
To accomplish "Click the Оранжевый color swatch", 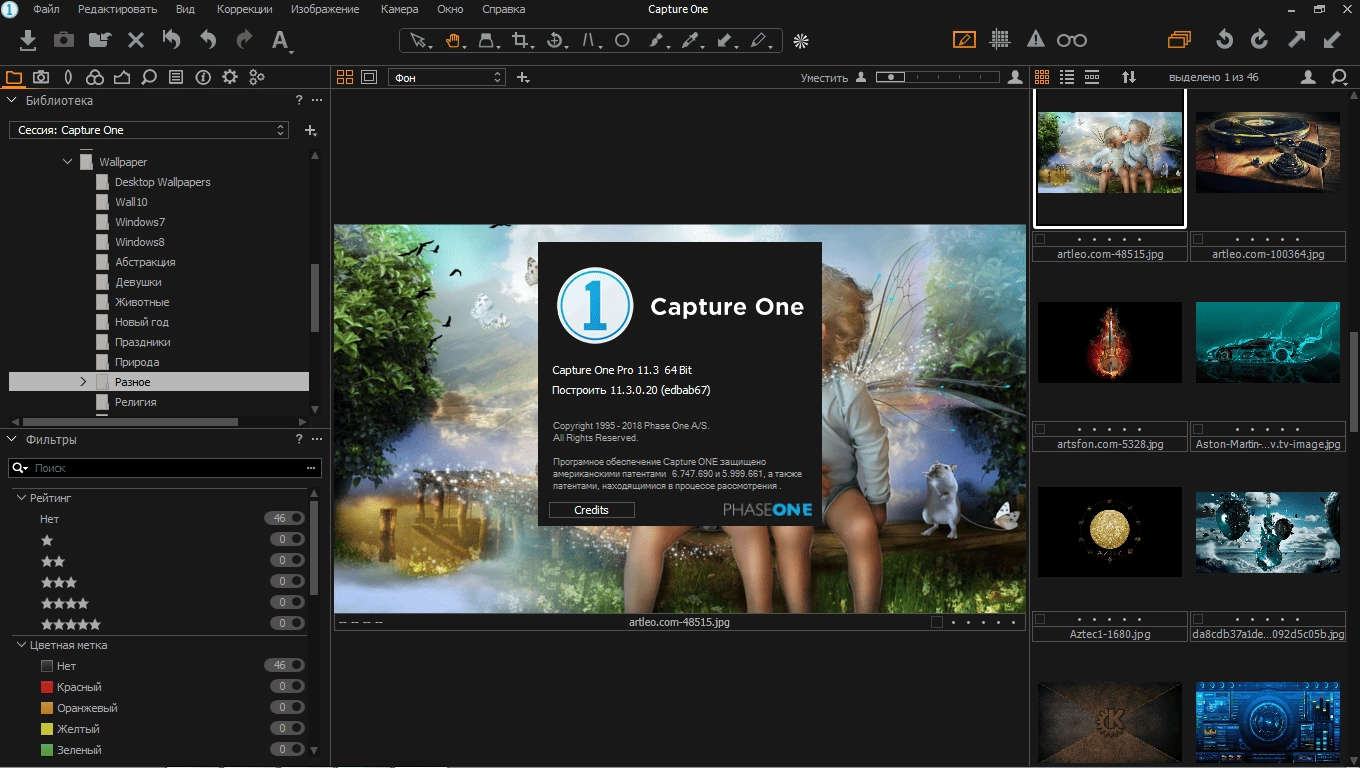I will pos(46,708).
